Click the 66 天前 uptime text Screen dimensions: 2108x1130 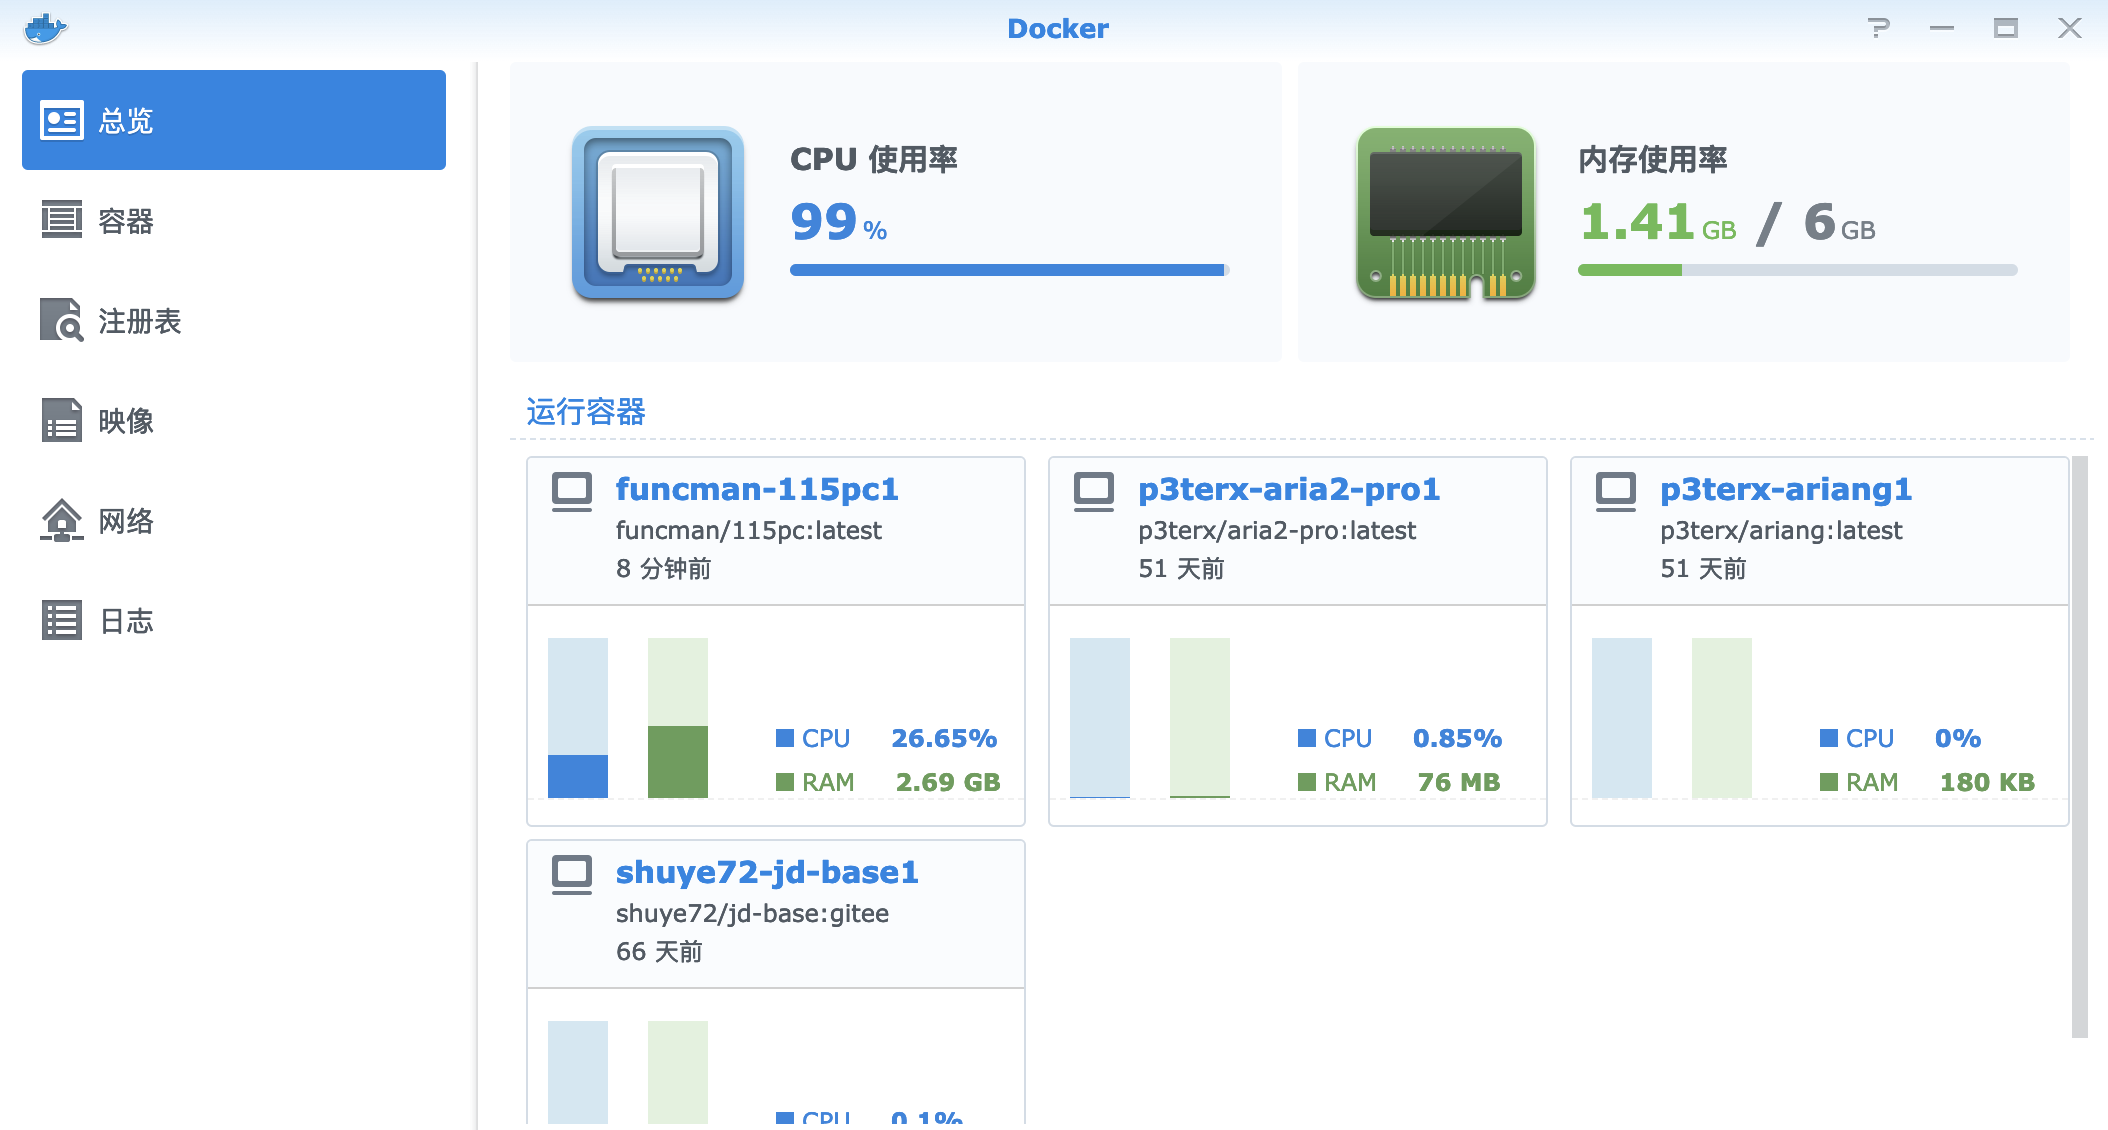tap(659, 951)
